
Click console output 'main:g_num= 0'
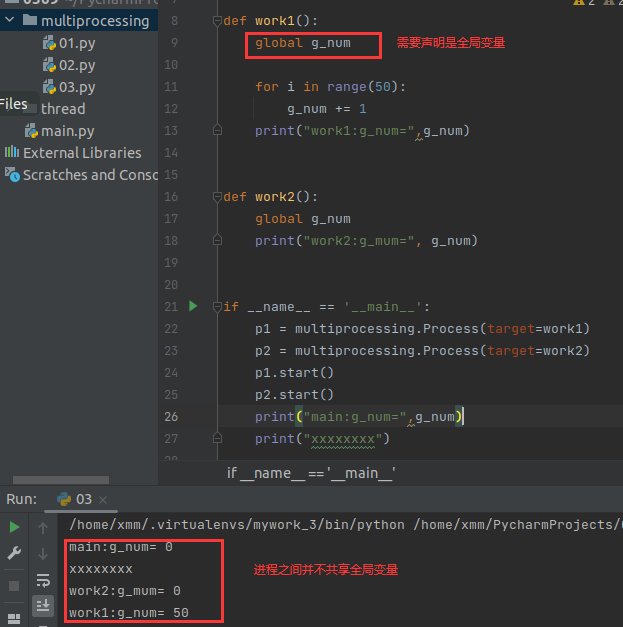coord(121,547)
